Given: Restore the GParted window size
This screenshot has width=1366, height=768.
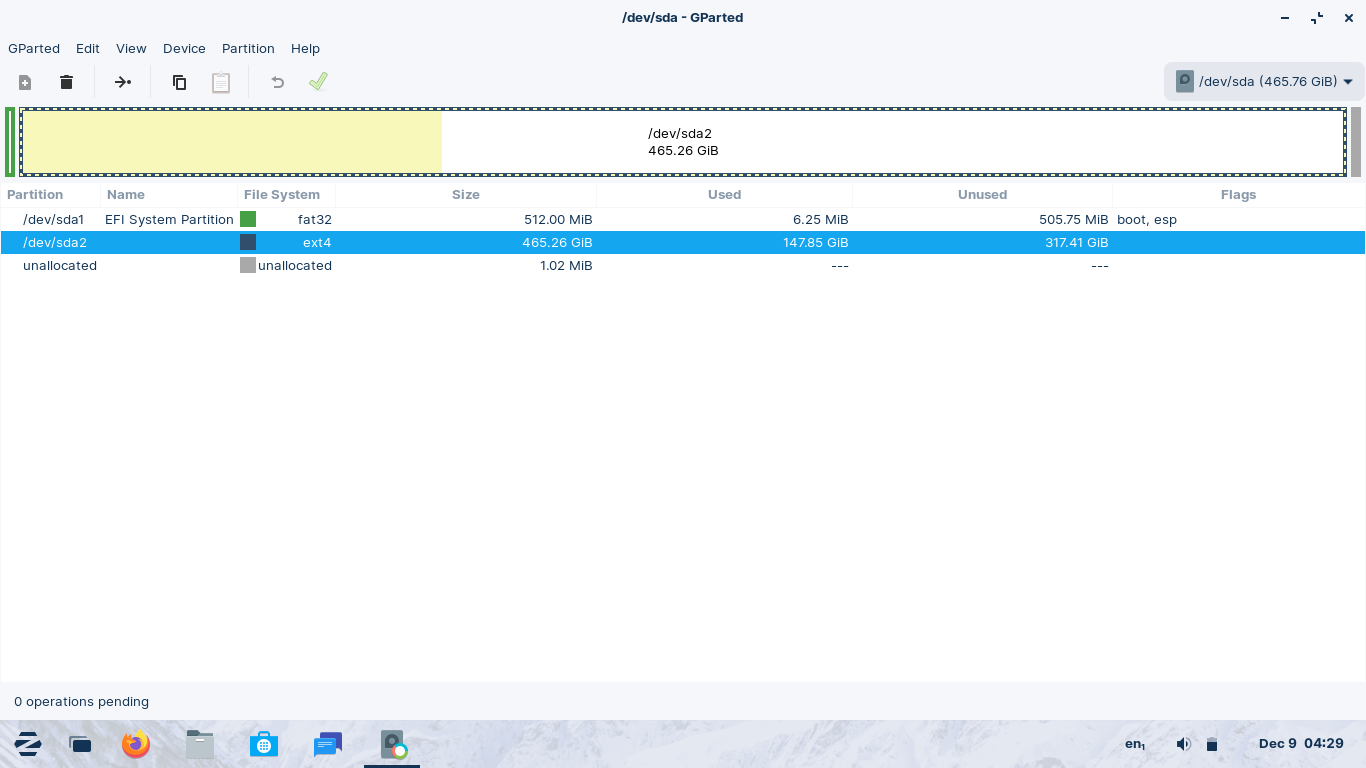Looking at the screenshot, I should click(1317, 18).
